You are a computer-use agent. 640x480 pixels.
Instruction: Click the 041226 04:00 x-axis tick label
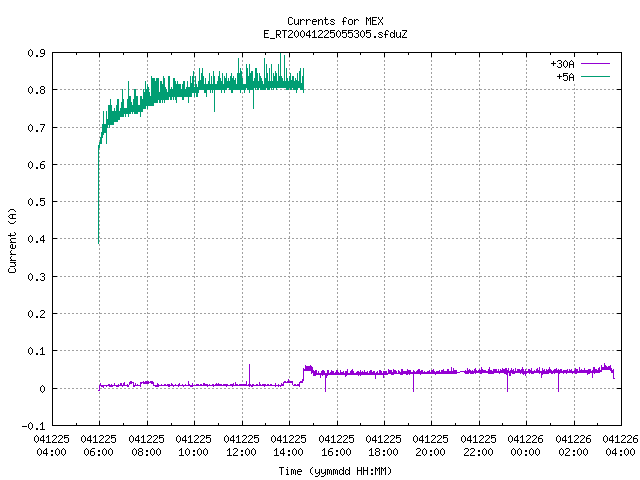[620, 446]
